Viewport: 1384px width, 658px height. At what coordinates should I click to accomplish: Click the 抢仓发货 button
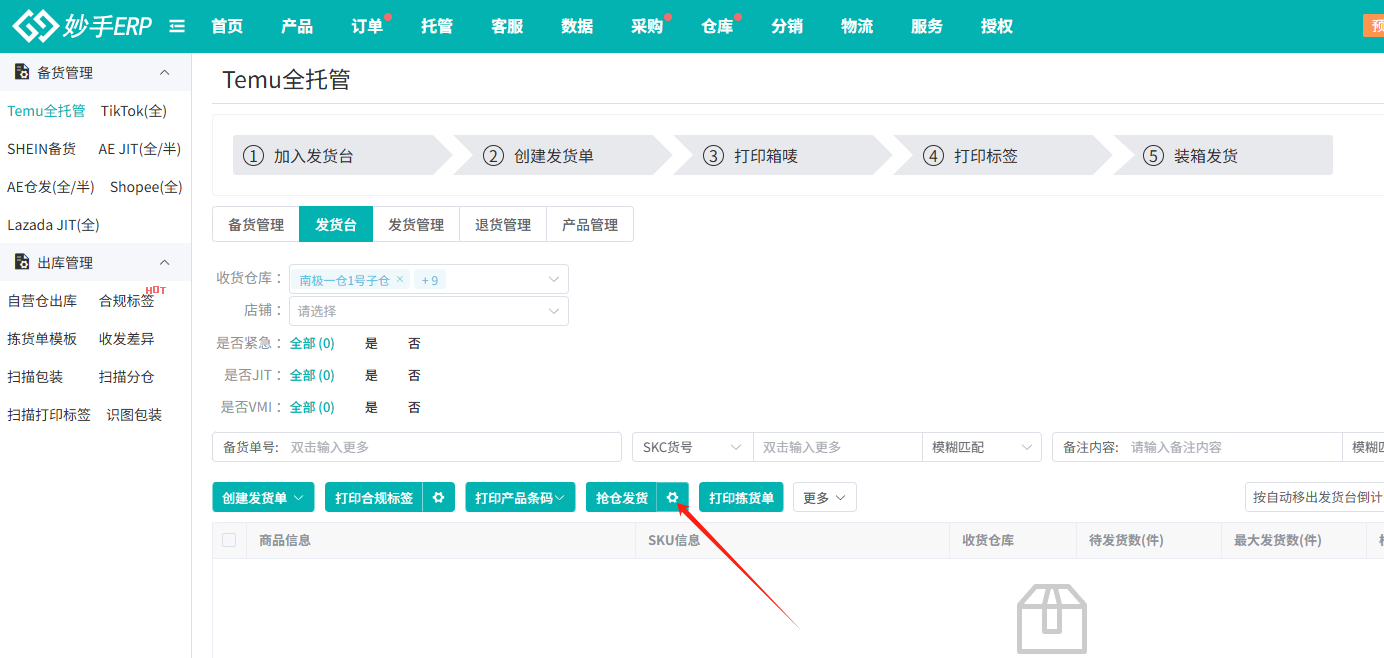tap(622, 497)
